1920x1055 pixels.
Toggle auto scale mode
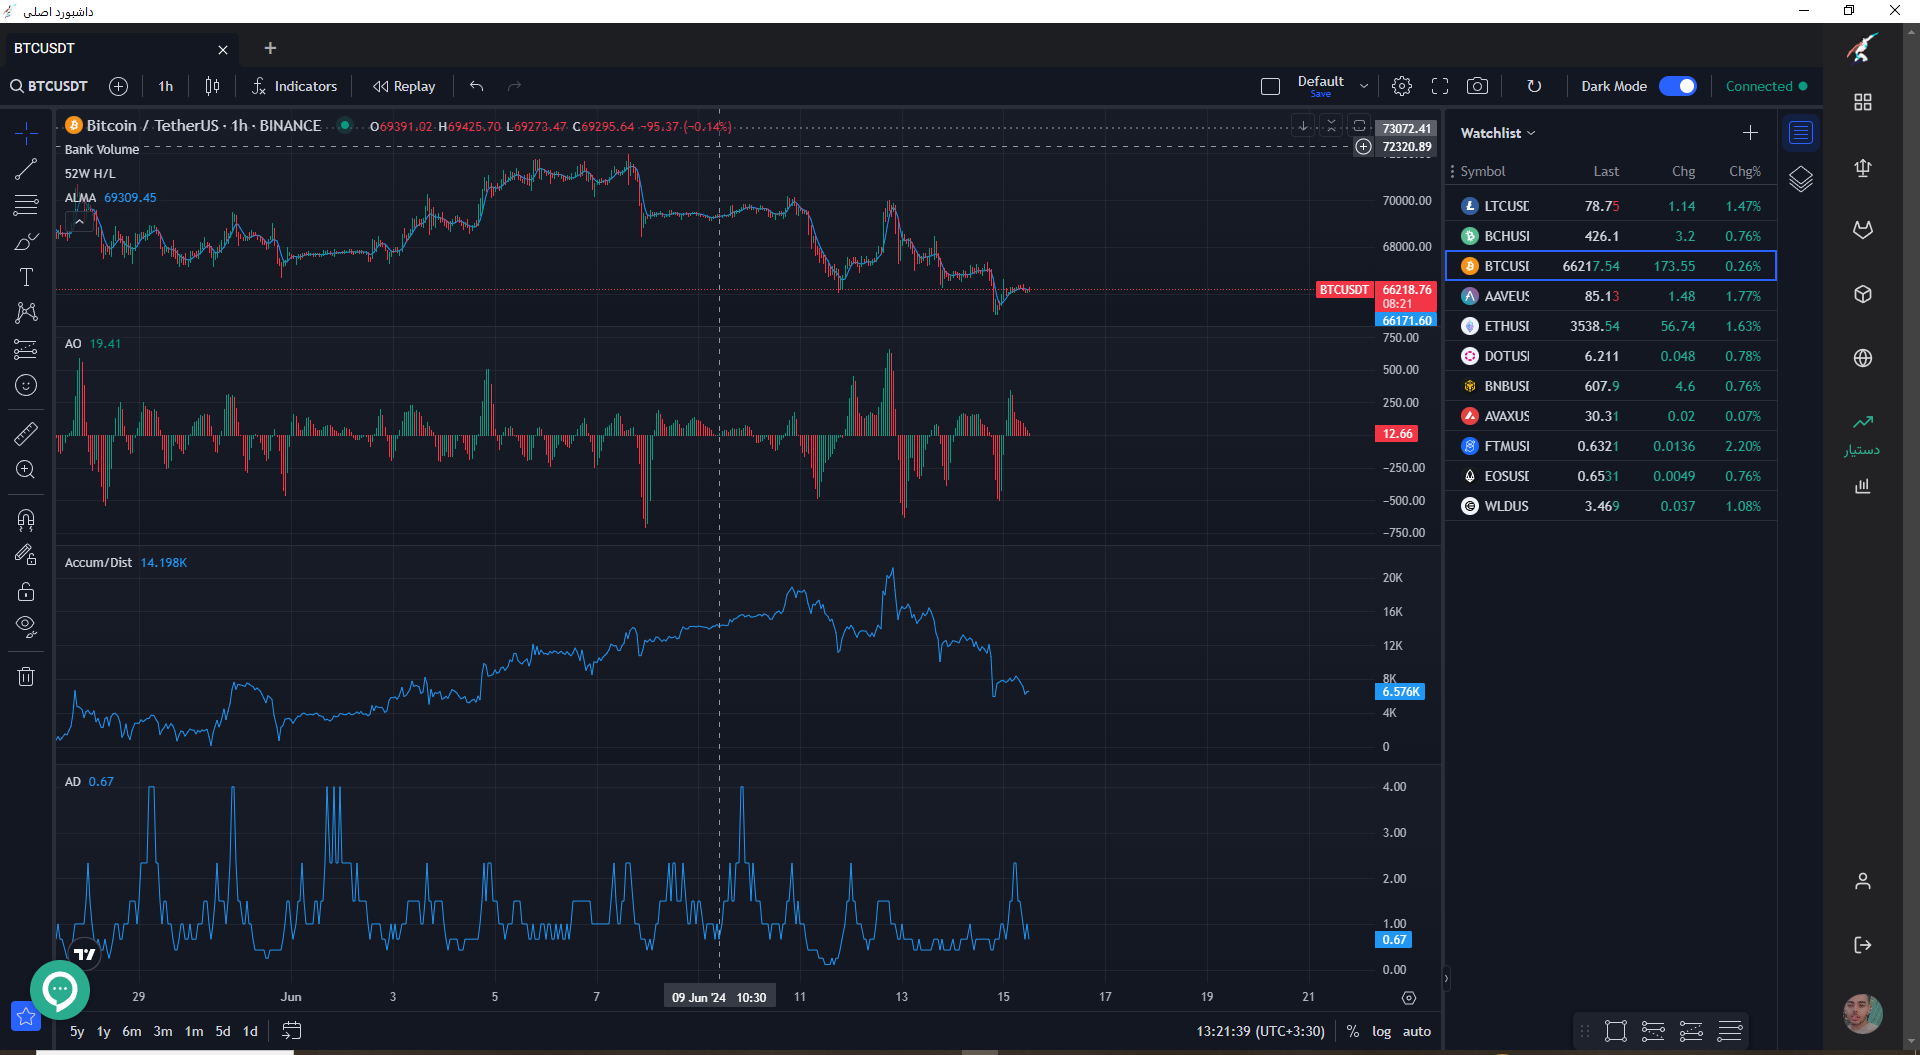coord(1417,1031)
